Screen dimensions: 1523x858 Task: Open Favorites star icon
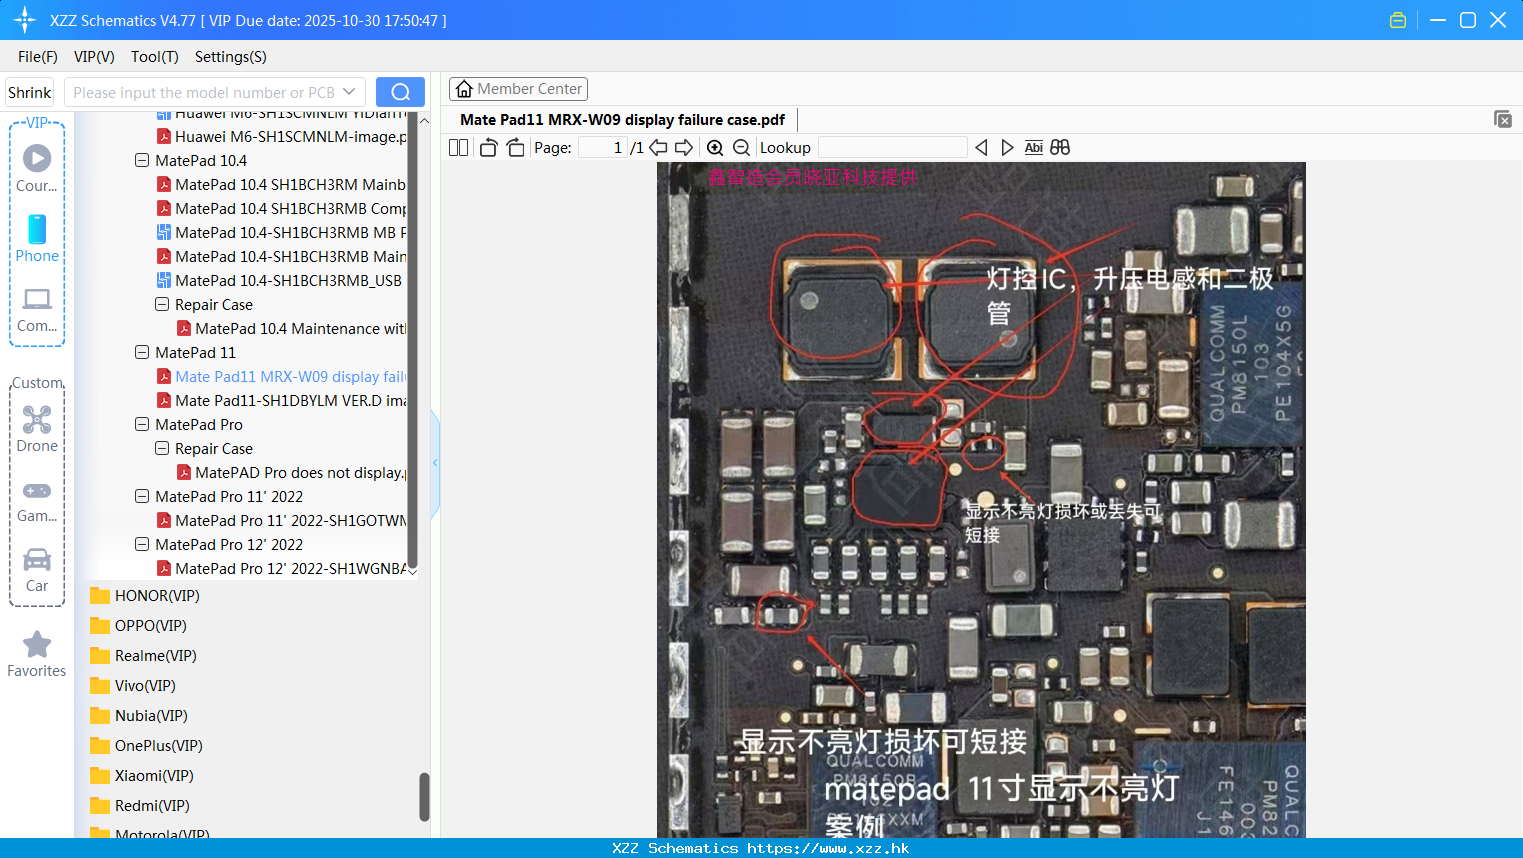[x=37, y=654]
